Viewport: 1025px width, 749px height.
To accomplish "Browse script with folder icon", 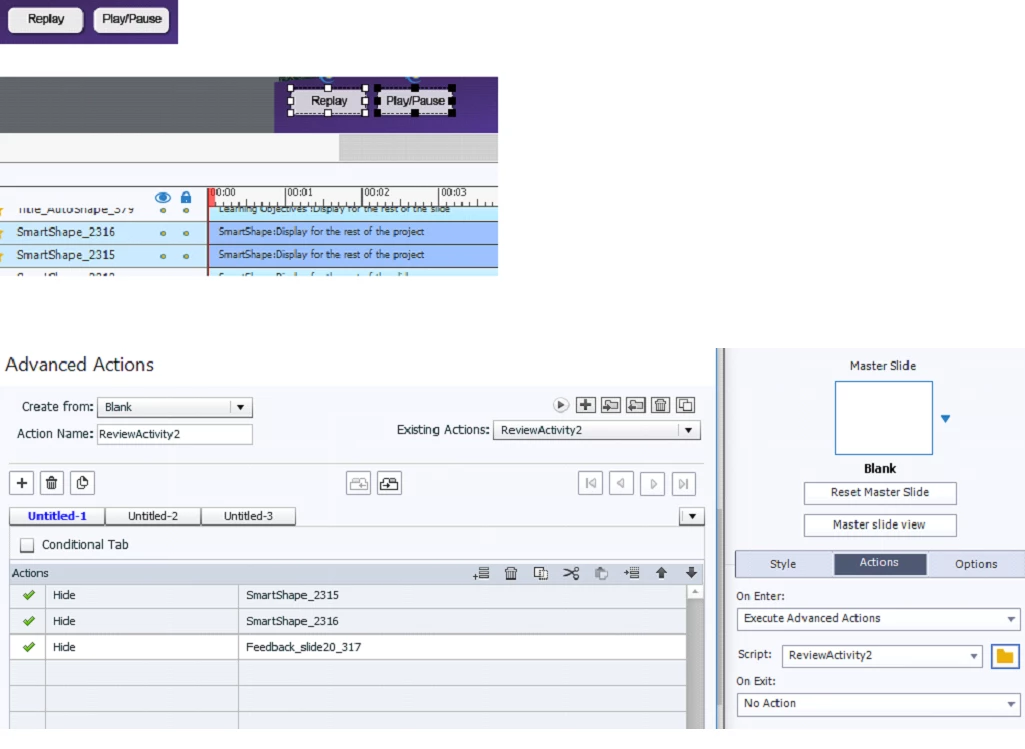I will (1005, 656).
